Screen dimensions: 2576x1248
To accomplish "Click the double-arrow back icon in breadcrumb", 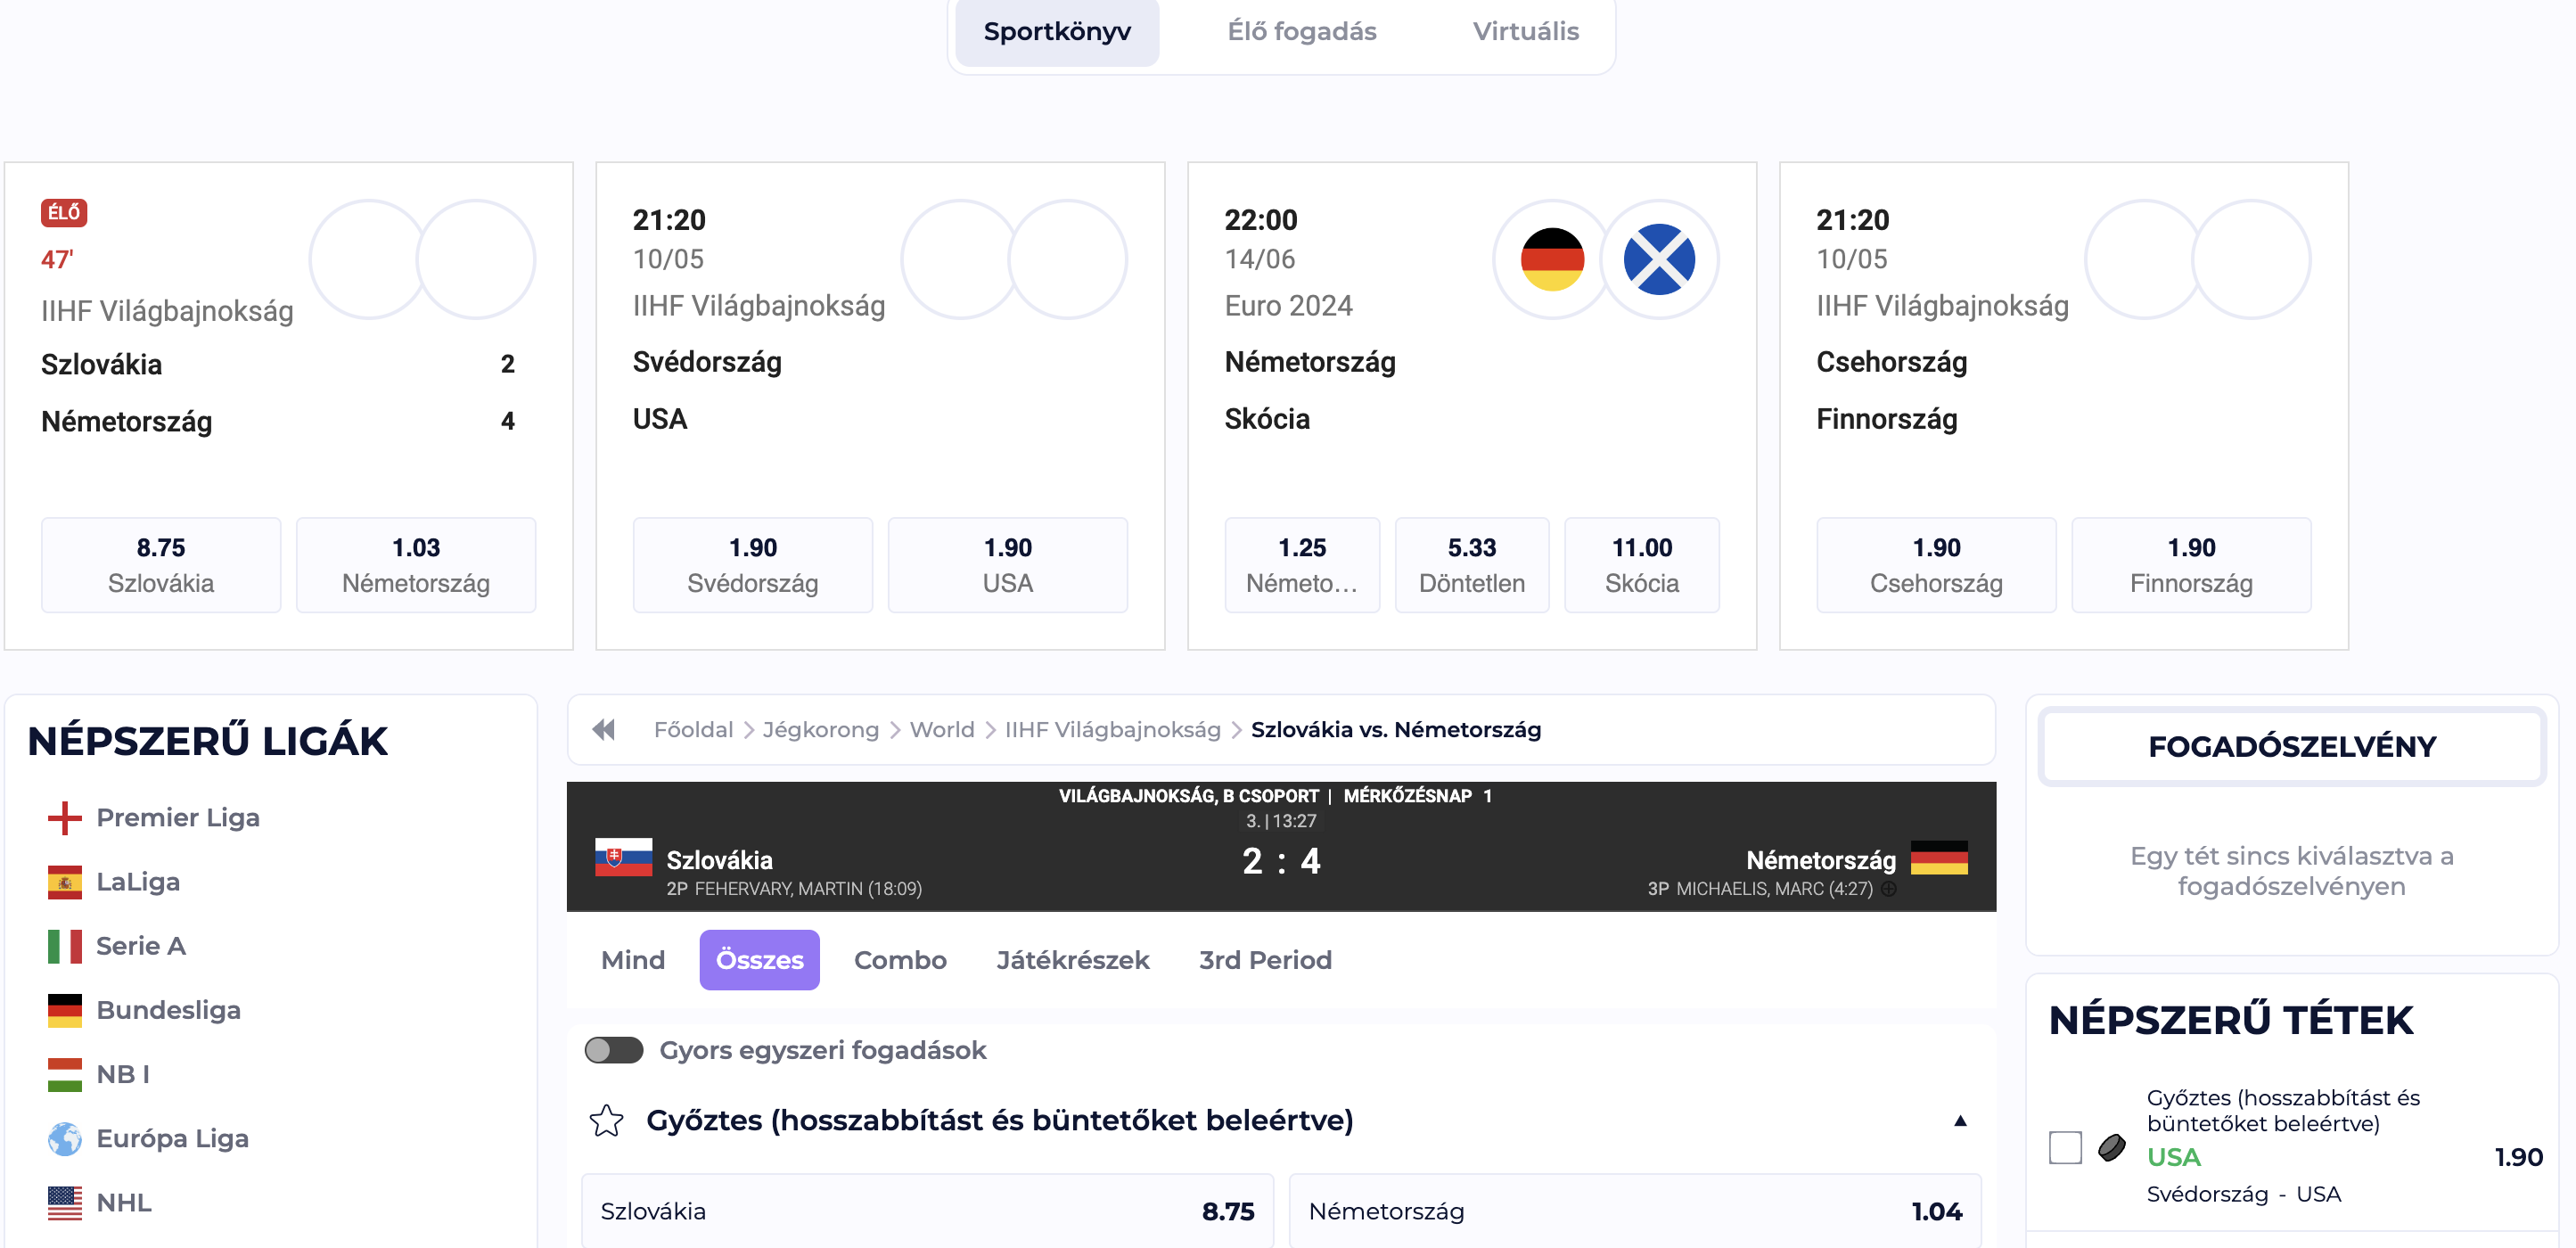I will pyautogui.click(x=603, y=730).
